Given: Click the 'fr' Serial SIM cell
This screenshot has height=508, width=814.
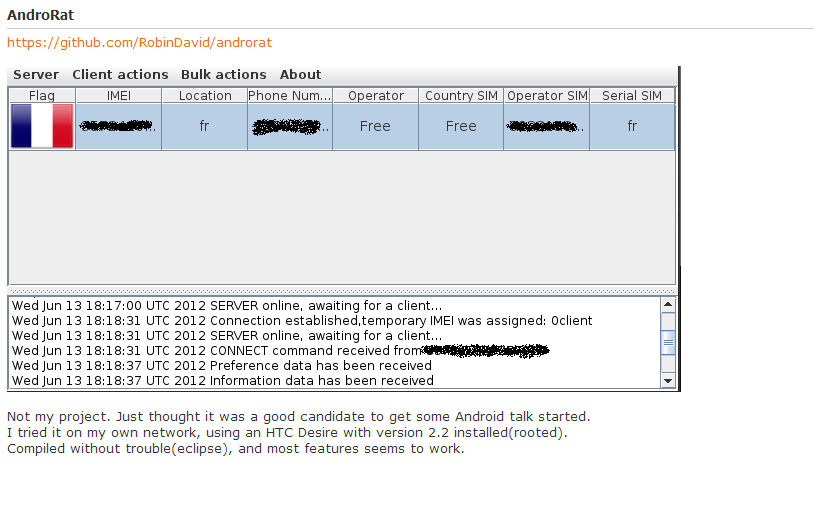Looking at the screenshot, I should click(x=632, y=127).
